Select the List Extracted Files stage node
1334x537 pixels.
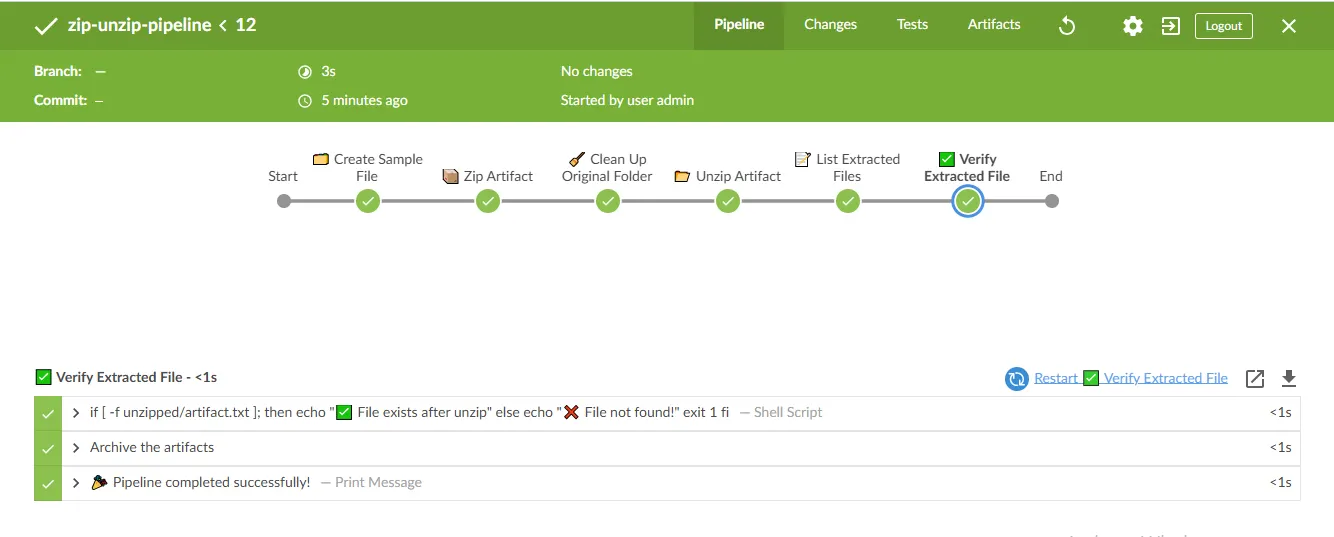pos(848,201)
